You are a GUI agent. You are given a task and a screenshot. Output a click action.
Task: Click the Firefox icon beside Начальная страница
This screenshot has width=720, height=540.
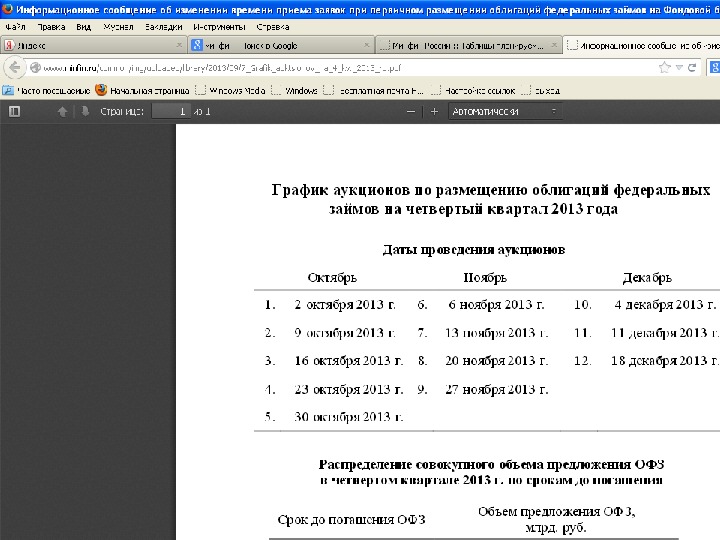point(101,90)
